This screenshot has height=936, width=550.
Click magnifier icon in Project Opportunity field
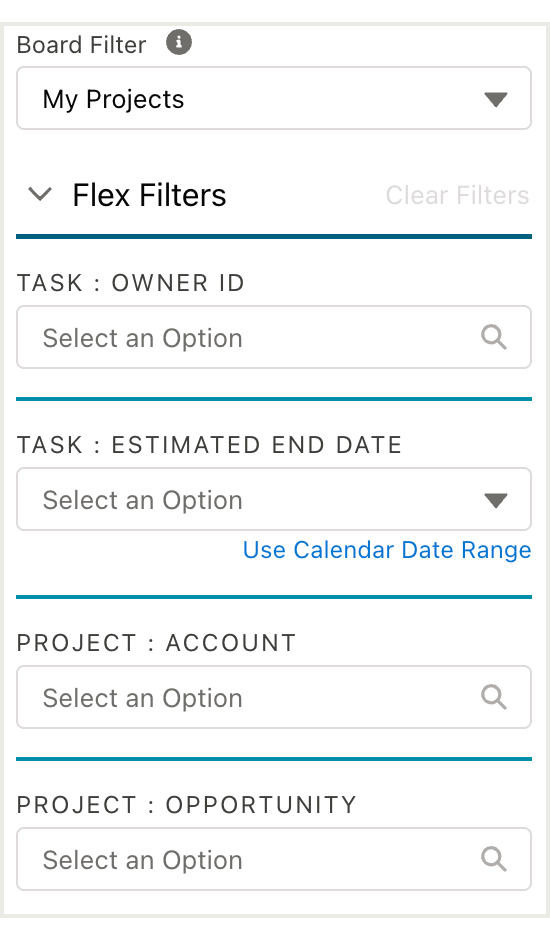494,860
